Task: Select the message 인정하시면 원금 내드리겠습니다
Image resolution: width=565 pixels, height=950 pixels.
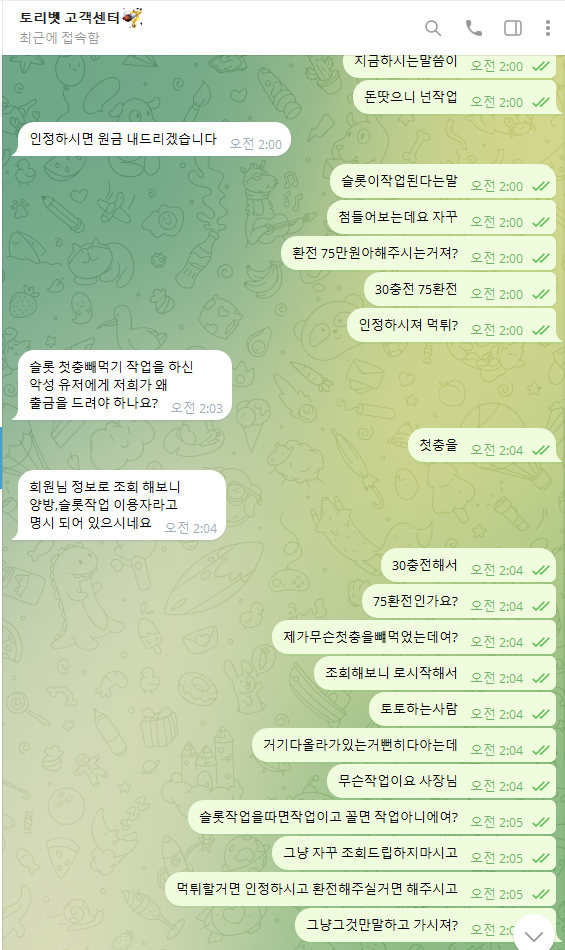Action: (151, 139)
